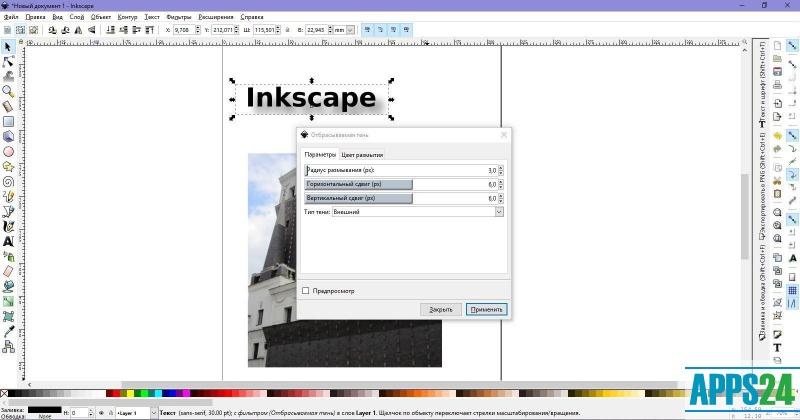Image resolution: width=800 pixels, height=420 pixels.
Task: Select the color dropper tool
Action: (8, 332)
